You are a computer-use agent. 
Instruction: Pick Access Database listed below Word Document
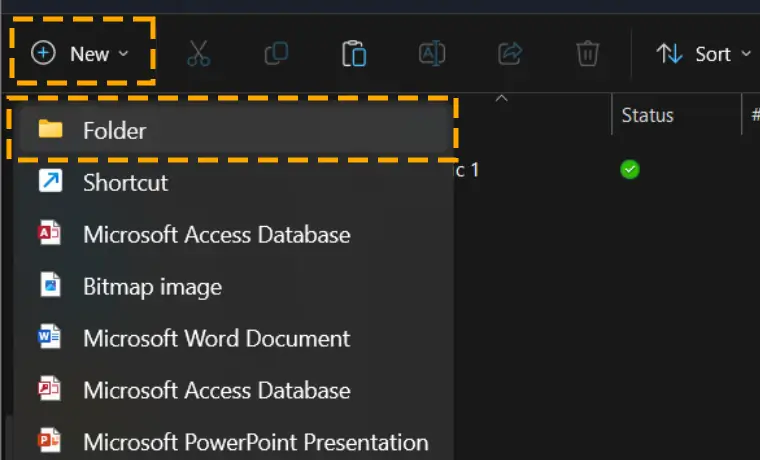click(x=233, y=390)
